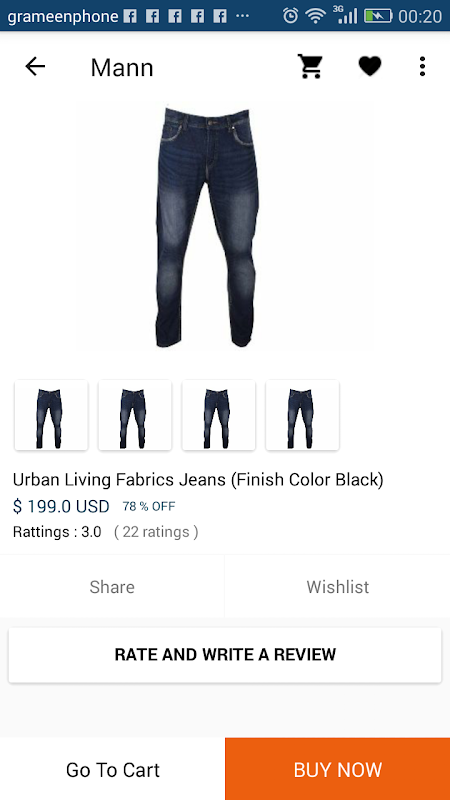Tap Go To Cart button
This screenshot has width=450, height=800.
tap(112, 769)
